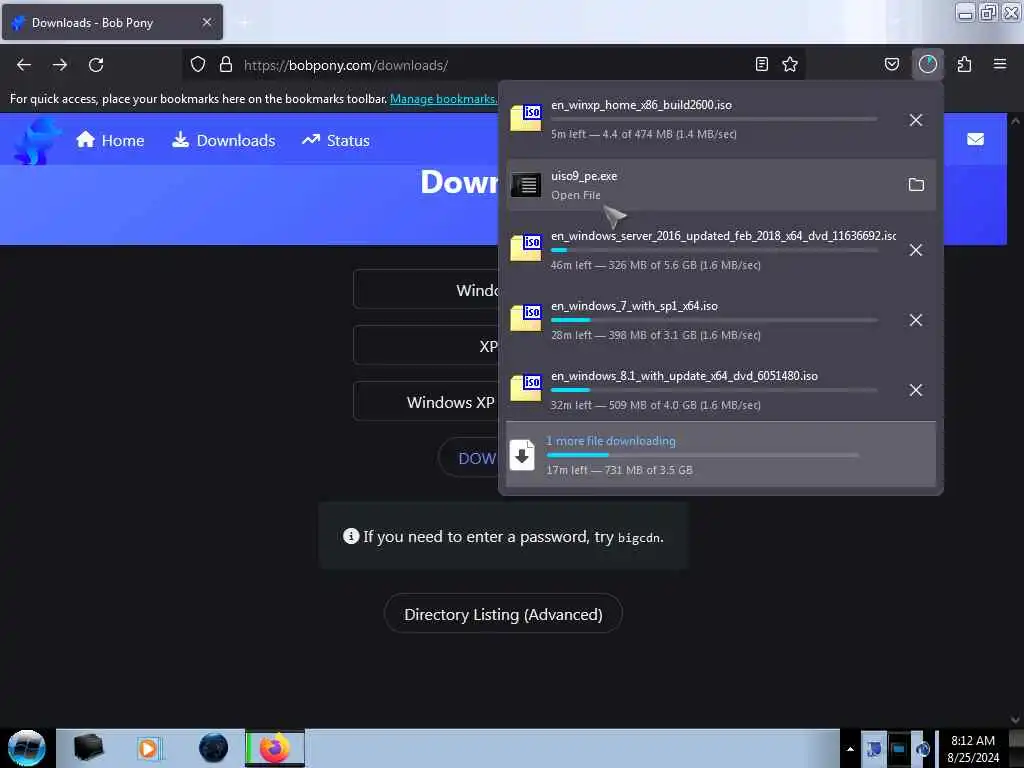
Task: Reload the current page
Action: 96,65
